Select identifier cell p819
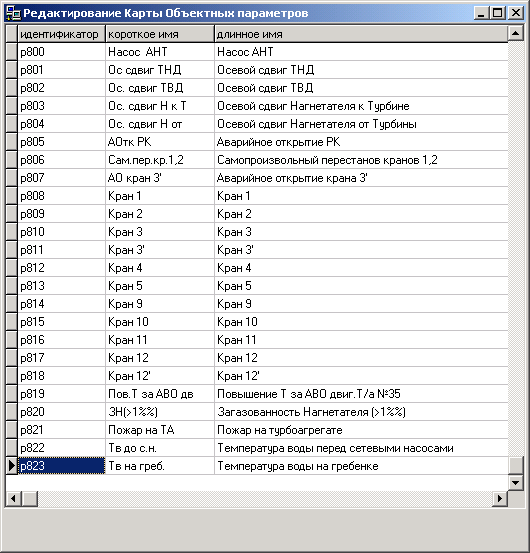530x553 pixels. click(61, 394)
